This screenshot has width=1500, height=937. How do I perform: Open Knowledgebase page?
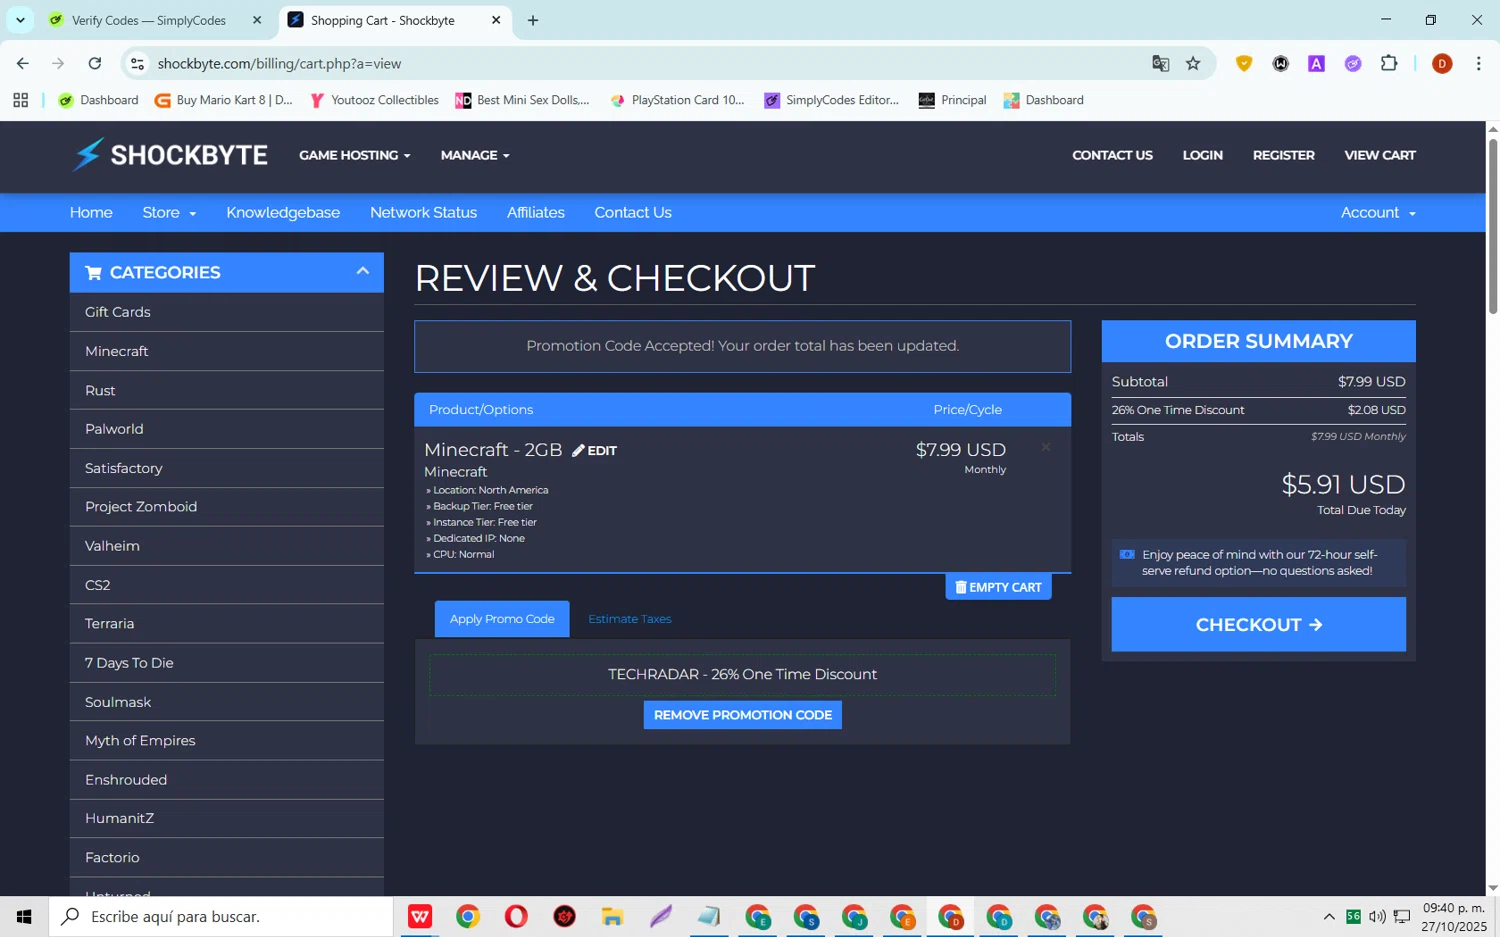(283, 212)
